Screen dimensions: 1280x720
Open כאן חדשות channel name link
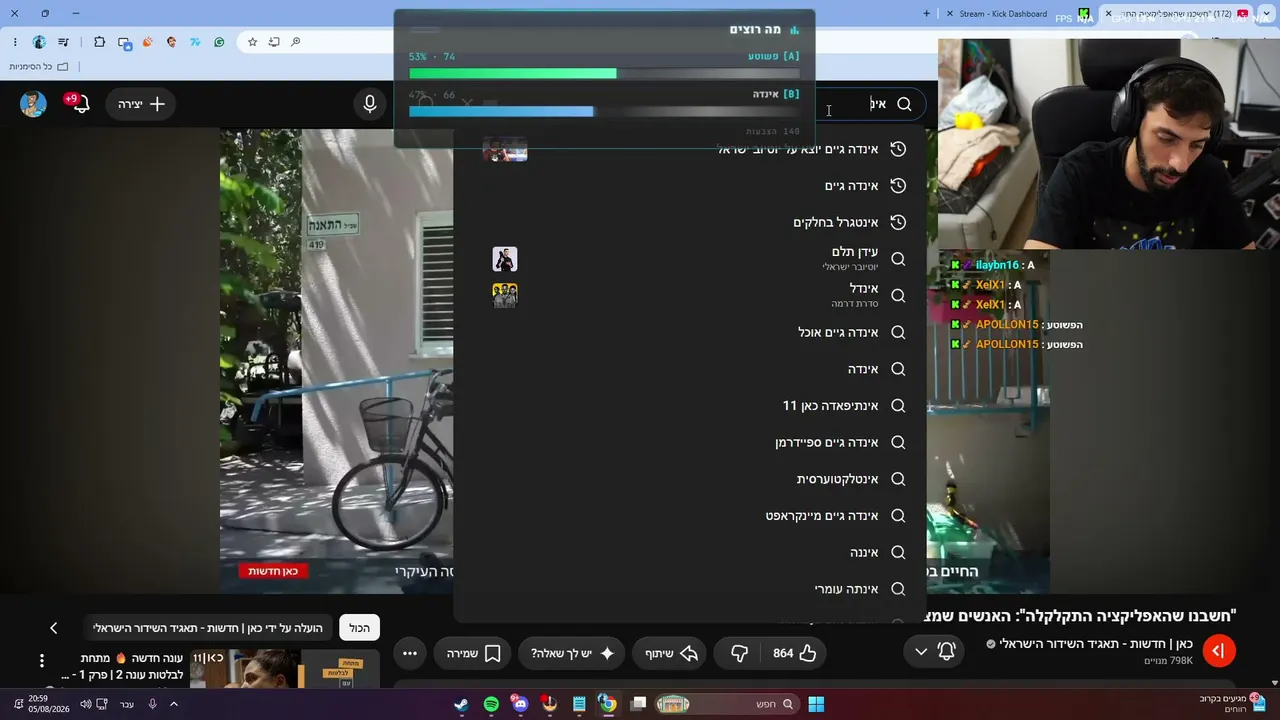pos(1096,644)
